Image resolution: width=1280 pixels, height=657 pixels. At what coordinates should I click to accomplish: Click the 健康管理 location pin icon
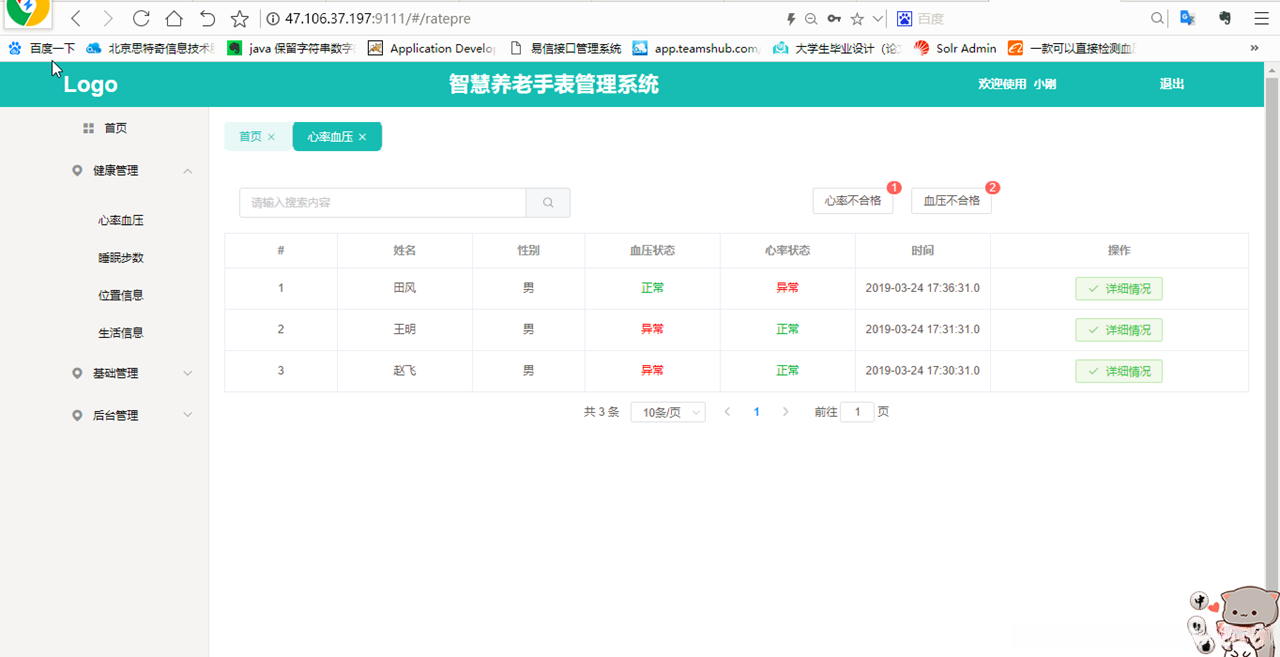[76, 170]
